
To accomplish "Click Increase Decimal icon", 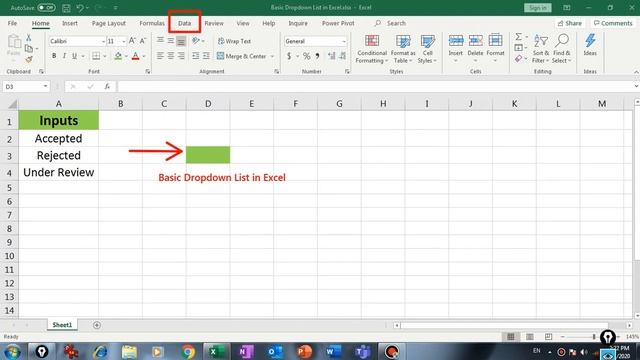I will (x=331, y=56).
